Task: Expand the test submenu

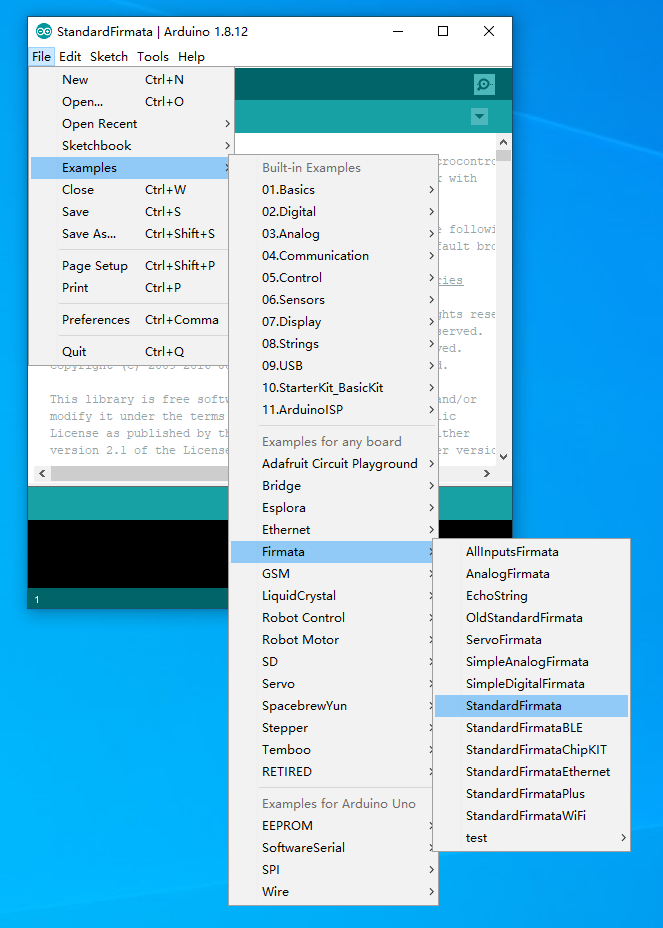Action: [532, 837]
